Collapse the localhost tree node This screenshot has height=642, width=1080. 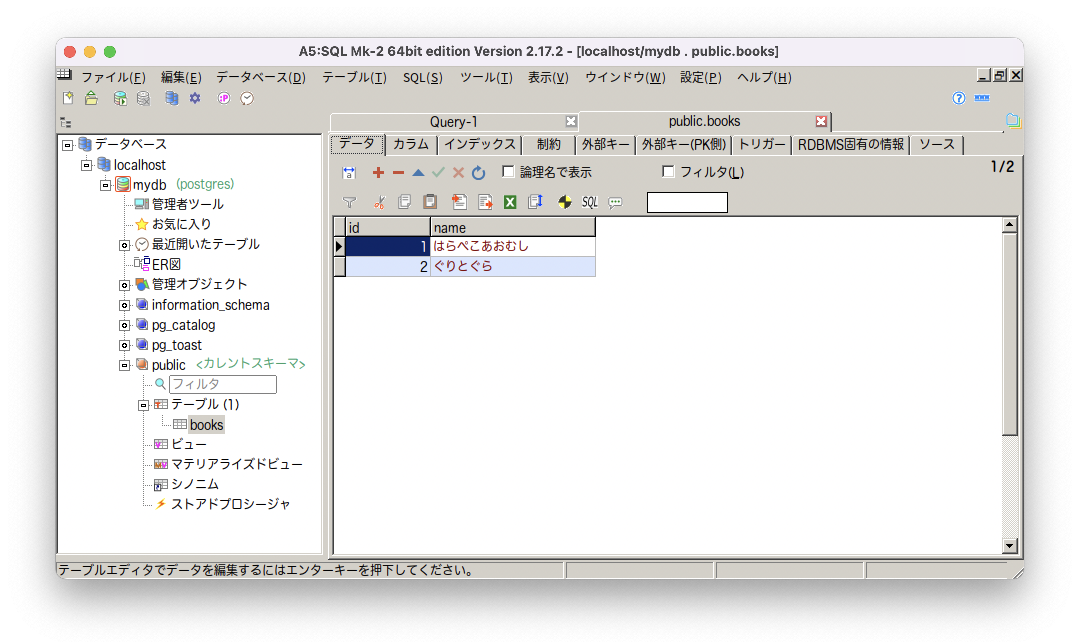click(86, 165)
